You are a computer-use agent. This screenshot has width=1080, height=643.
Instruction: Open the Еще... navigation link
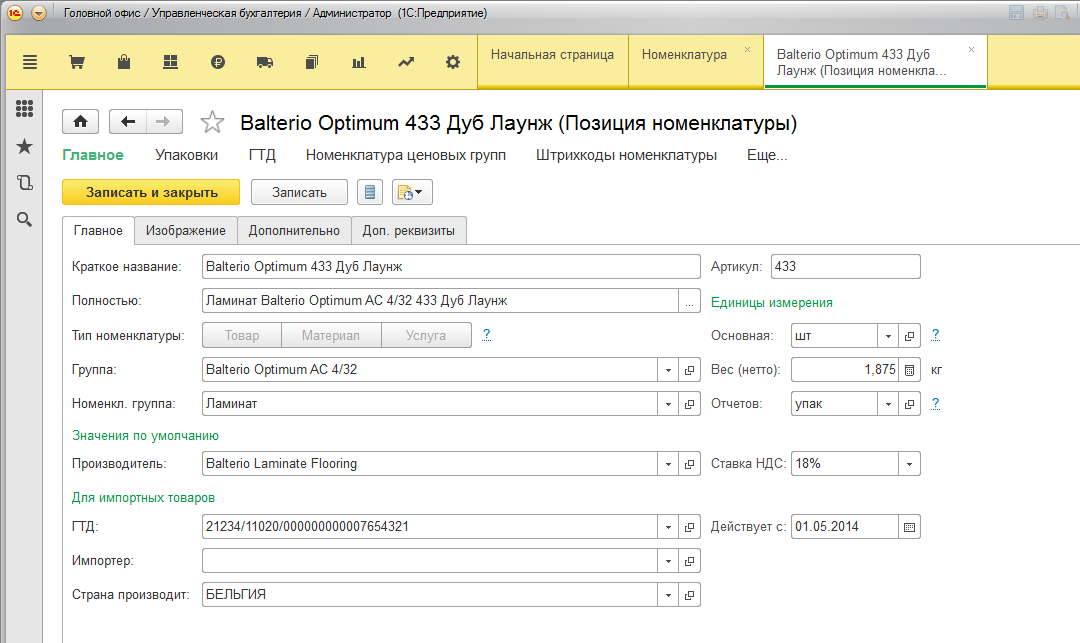click(x=767, y=156)
